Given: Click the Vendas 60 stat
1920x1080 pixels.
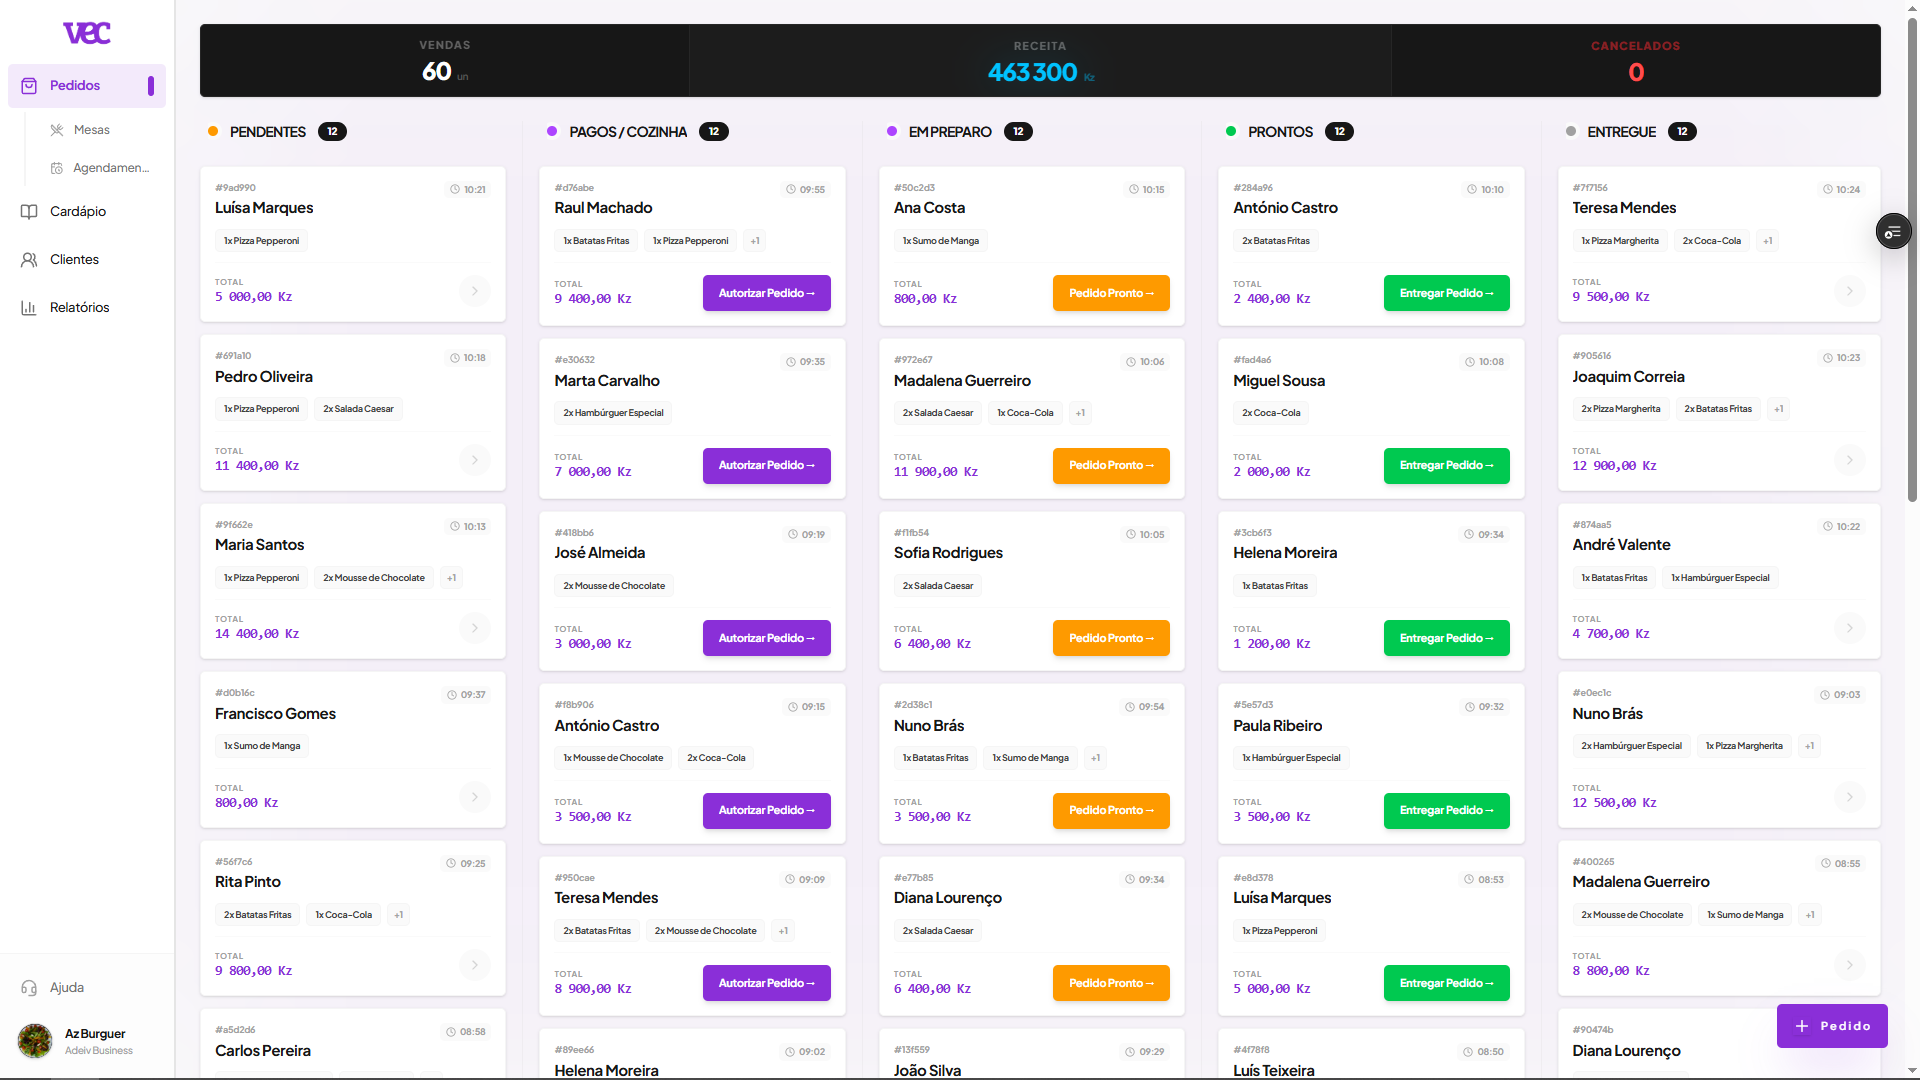Looking at the screenshot, I should [445, 62].
